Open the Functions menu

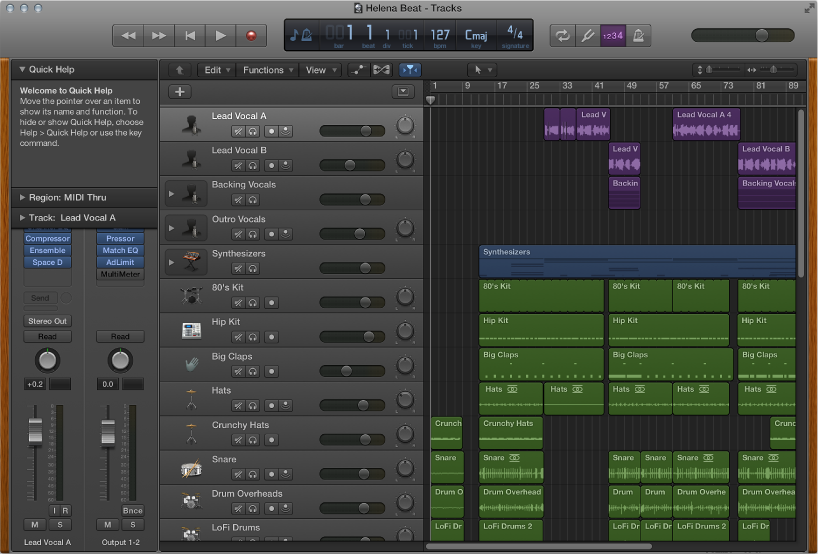pos(268,70)
